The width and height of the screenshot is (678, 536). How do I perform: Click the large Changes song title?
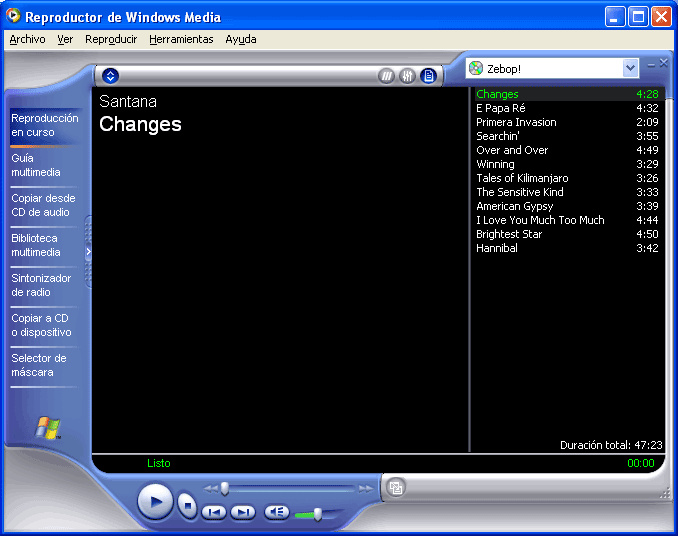point(141,125)
